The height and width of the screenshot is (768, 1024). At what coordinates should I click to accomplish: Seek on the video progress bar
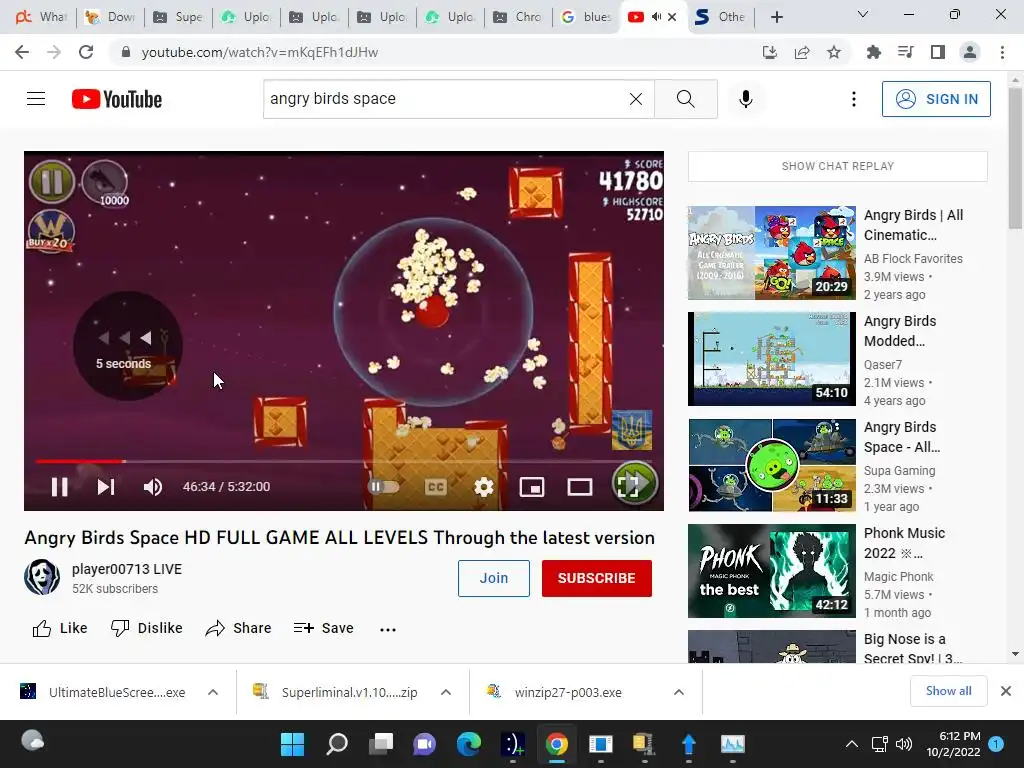click(344, 461)
